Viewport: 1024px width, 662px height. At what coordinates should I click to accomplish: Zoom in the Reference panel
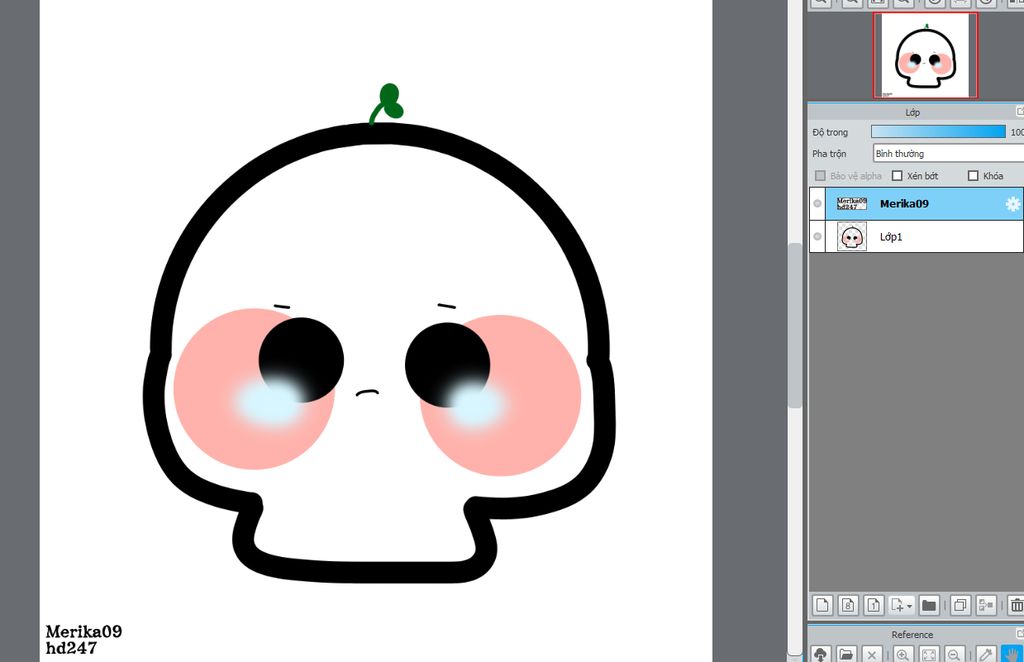(x=903, y=654)
